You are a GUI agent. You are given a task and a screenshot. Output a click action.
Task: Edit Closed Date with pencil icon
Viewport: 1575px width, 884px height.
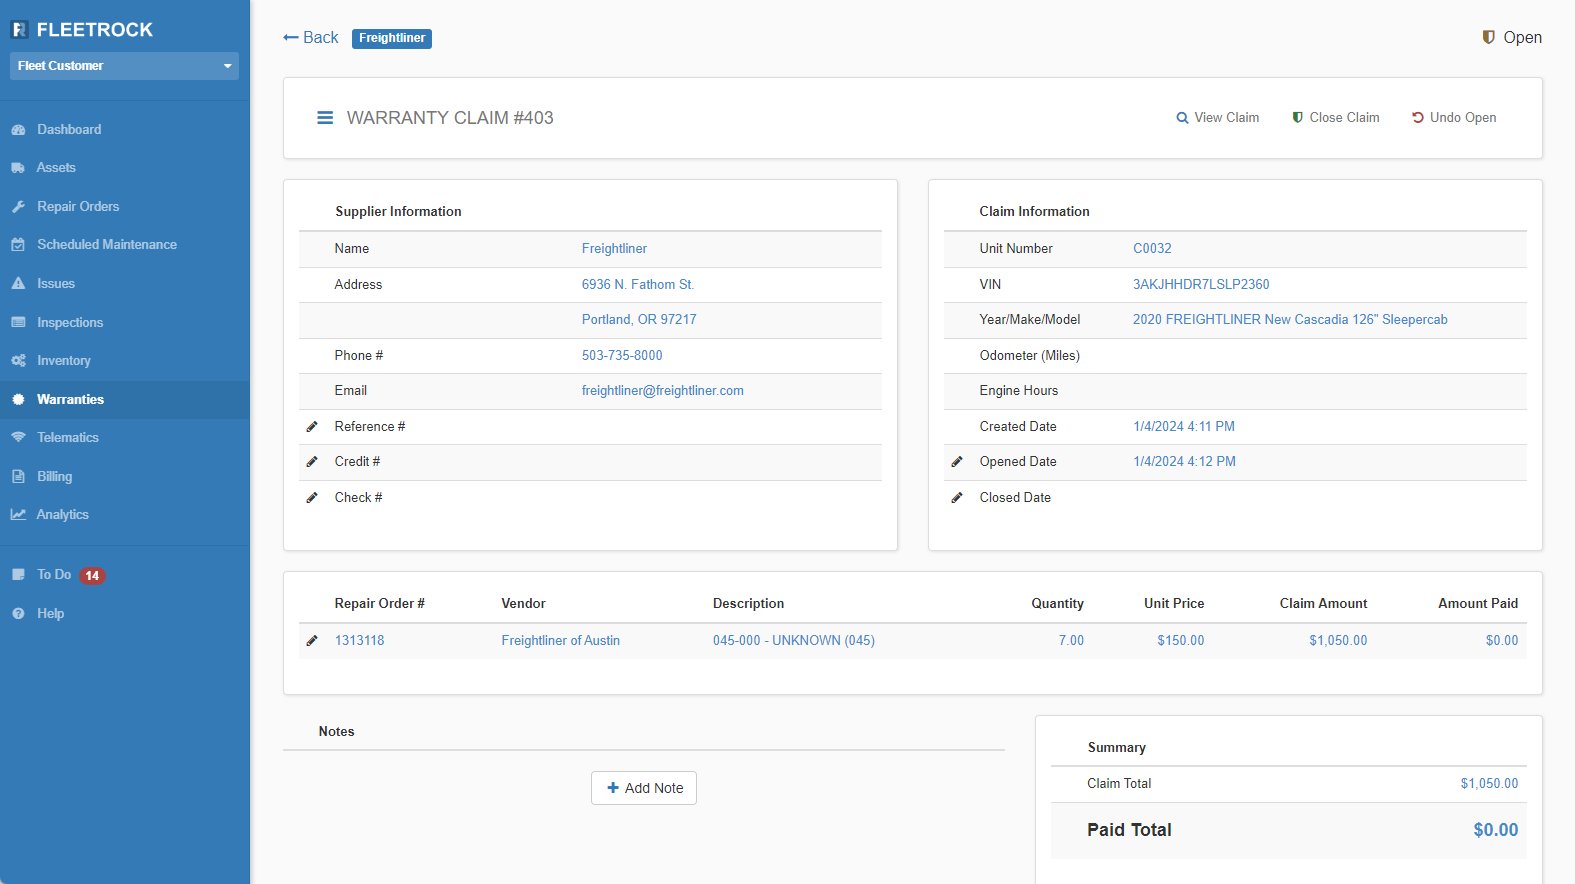(x=957, y=498)
